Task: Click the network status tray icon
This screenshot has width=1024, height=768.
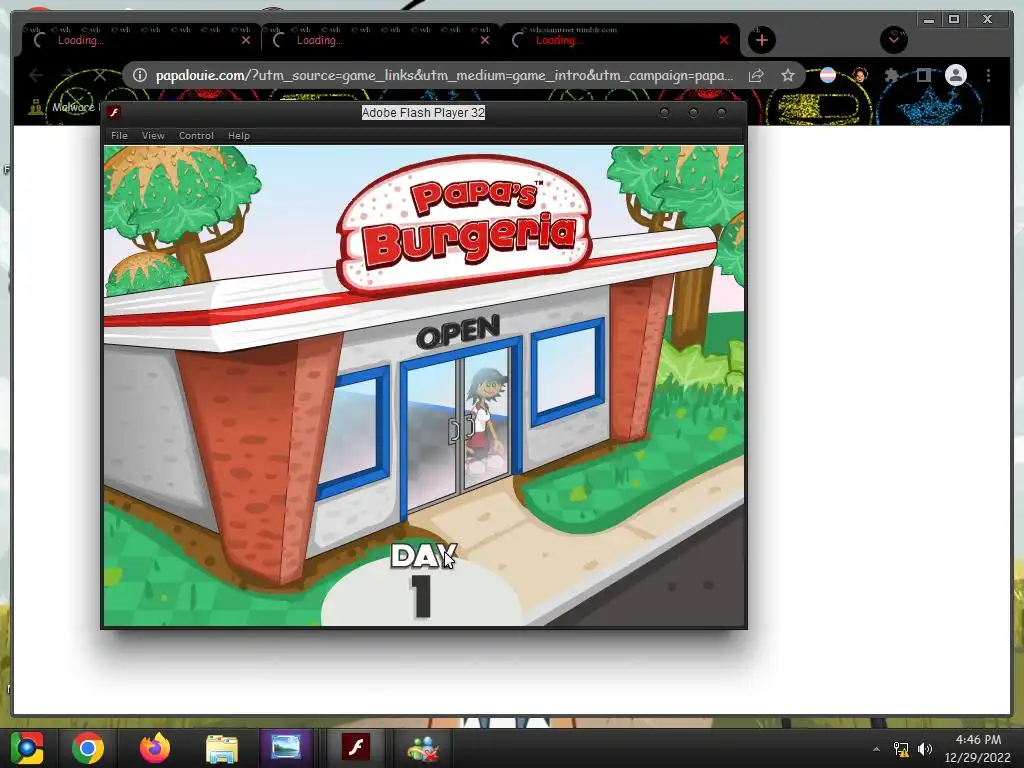Action: pyautogui.click(x=901, y=749)
